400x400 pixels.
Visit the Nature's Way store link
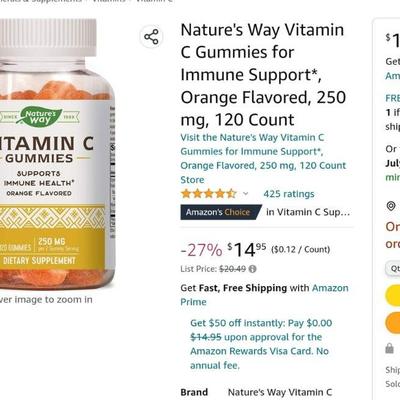click(x=263, y=158)
